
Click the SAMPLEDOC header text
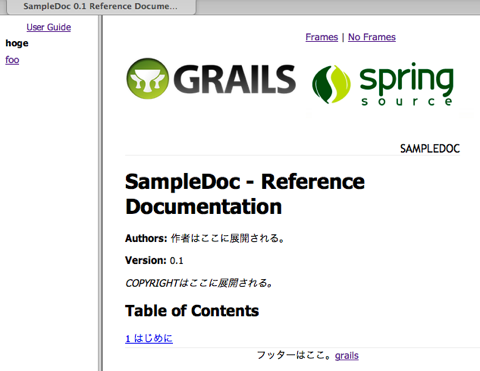[x=430, y=148]
